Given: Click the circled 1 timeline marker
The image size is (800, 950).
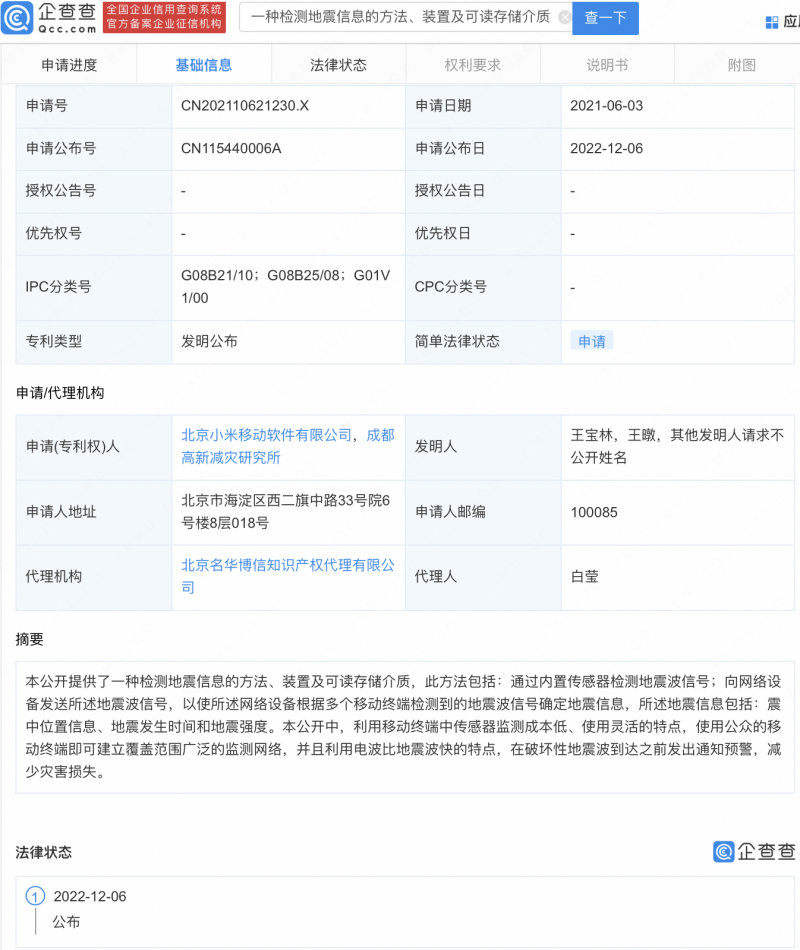Looking at the screenshot, I should point(37,897).
